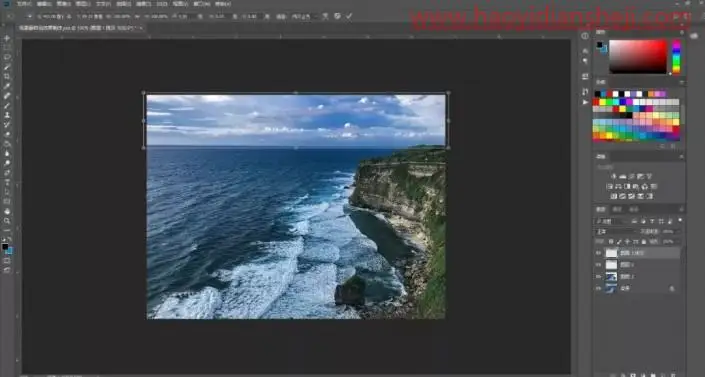Select the Gradient tool

(7, 144)
